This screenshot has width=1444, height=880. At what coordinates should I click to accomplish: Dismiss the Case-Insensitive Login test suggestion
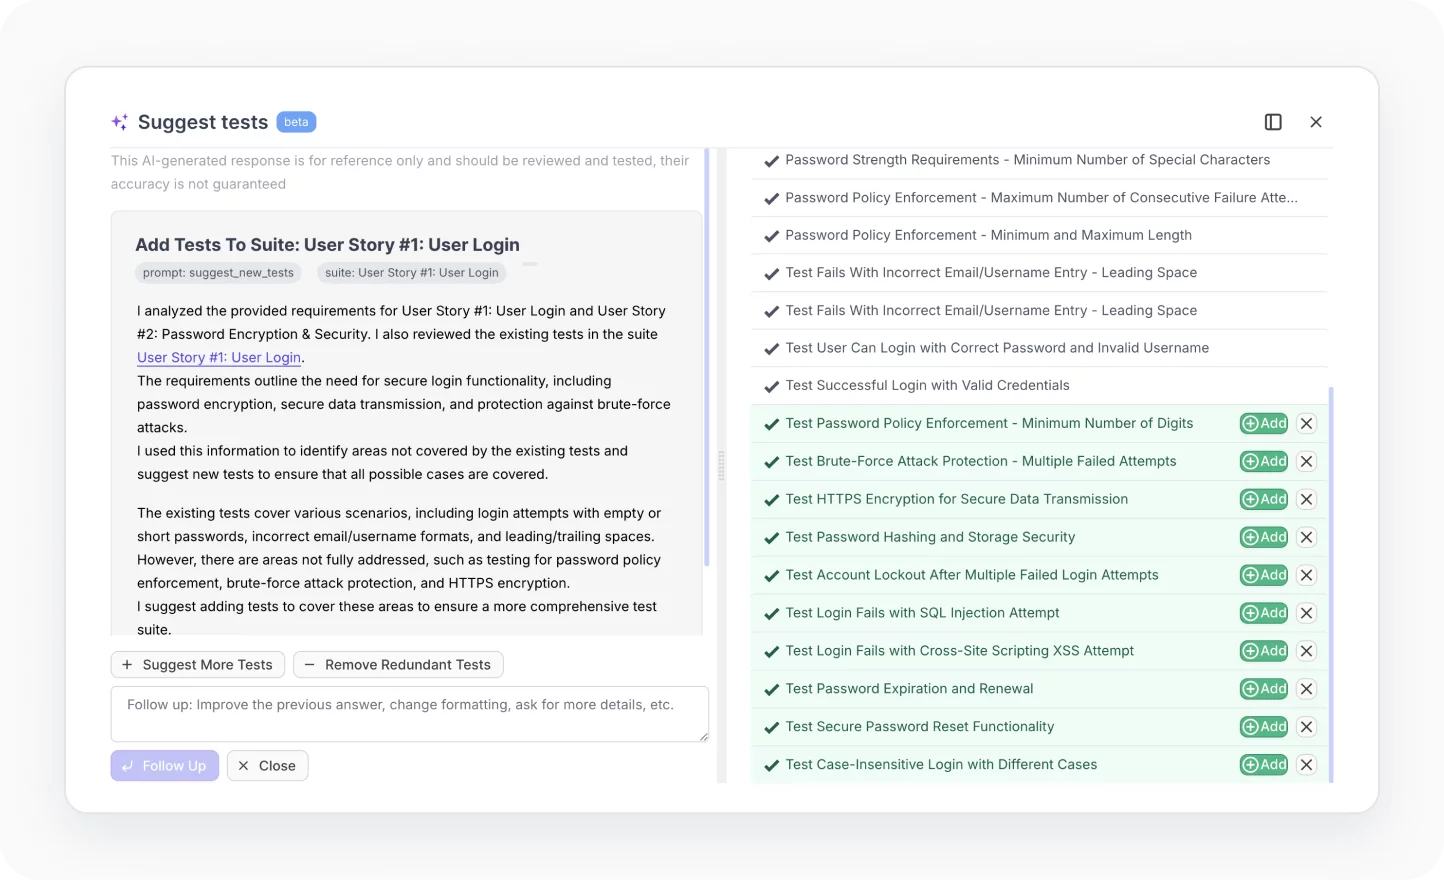(x=1306, y=765)
